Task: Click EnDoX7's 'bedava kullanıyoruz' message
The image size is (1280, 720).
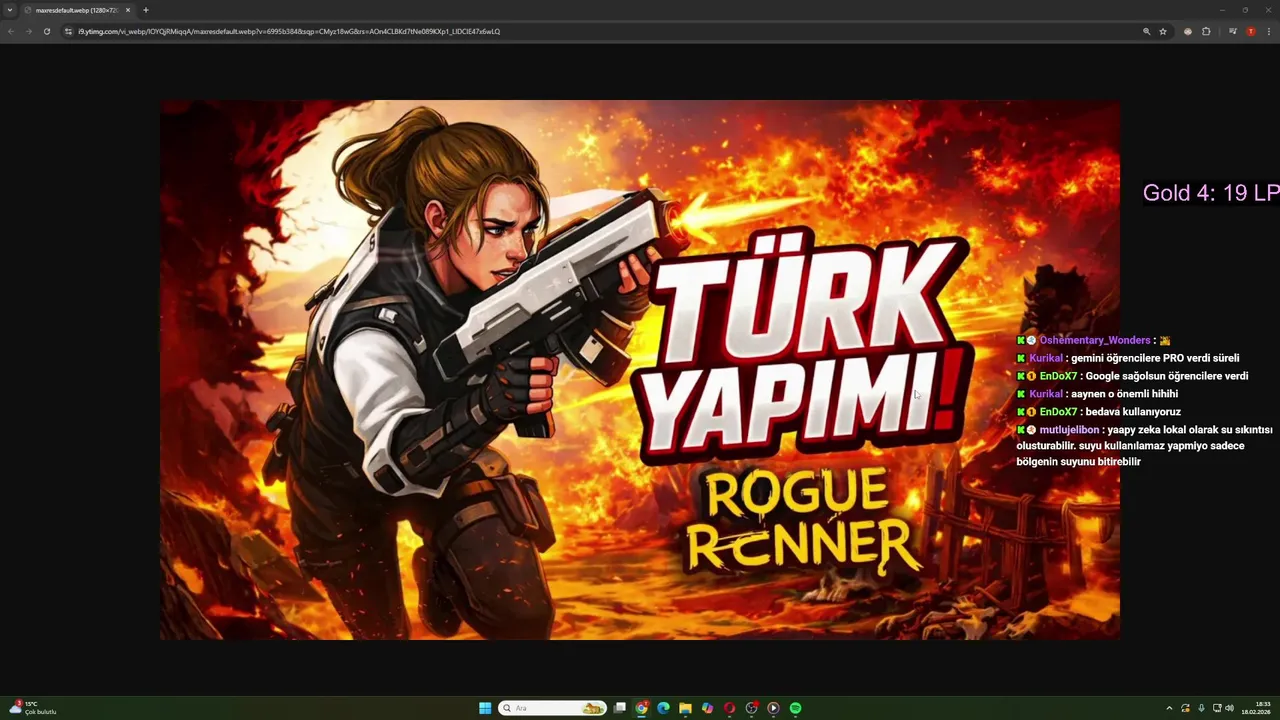Action: coord(1099,412)
